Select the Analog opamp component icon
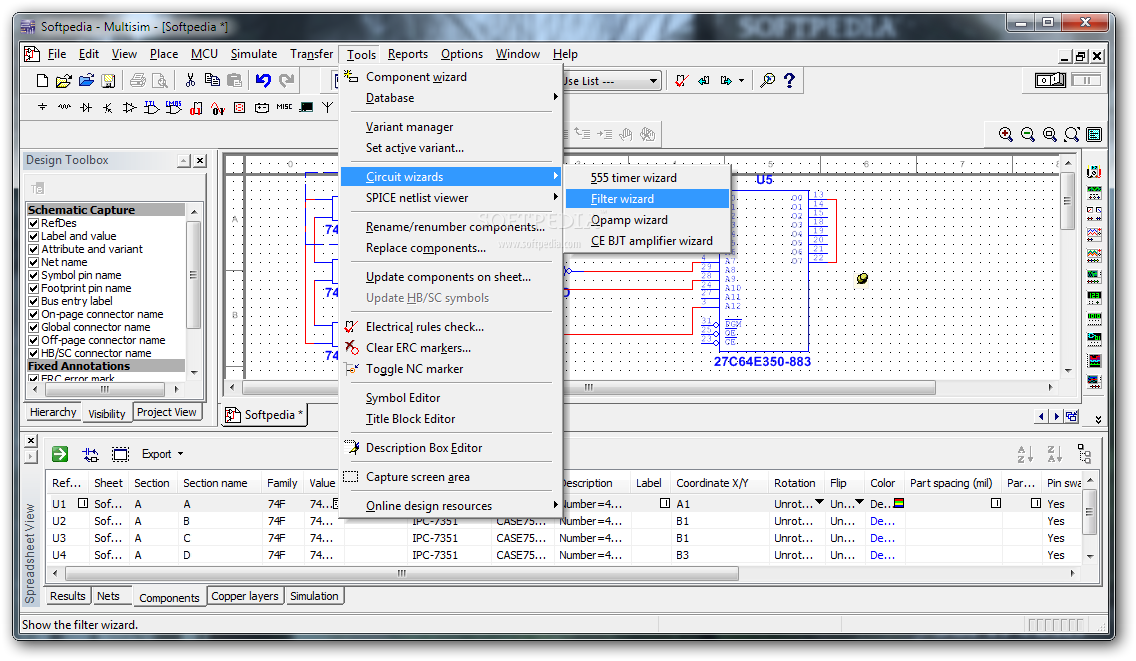This screenshot has width=1136, height=661. 130,107
